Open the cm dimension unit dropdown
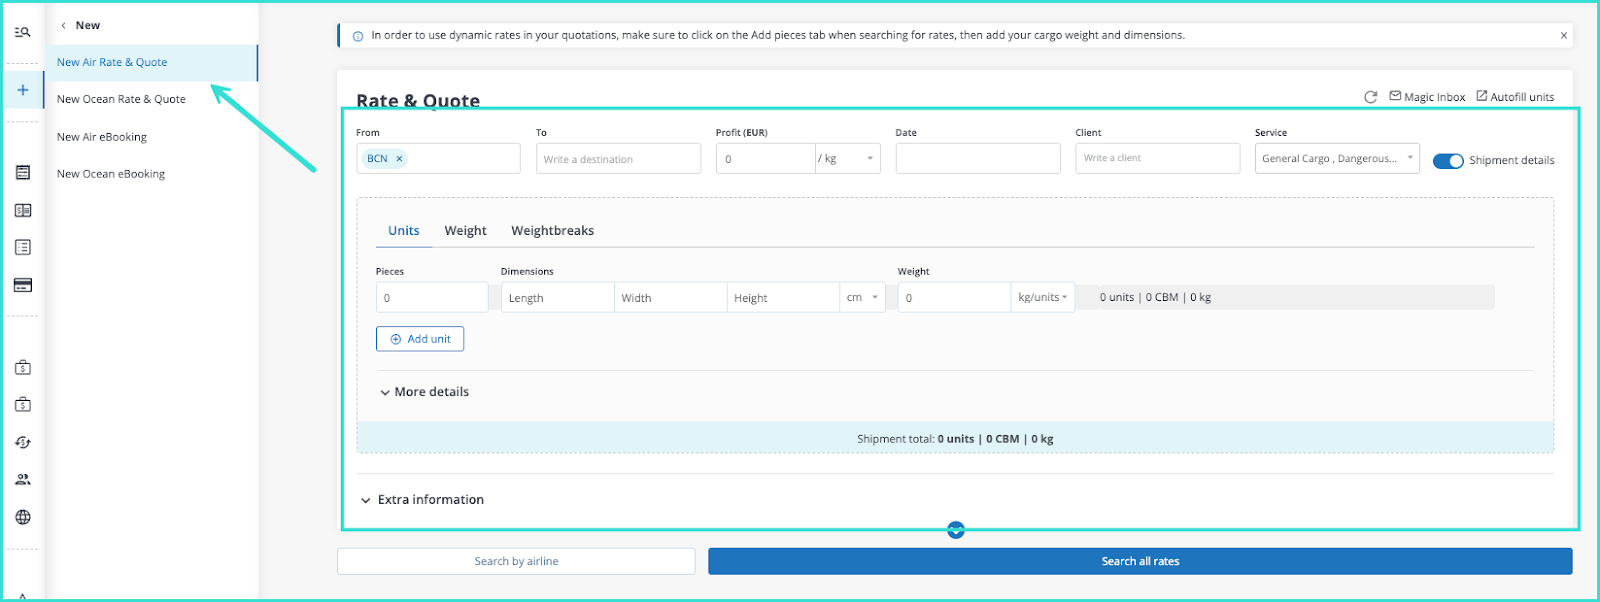The width and height of the screenshot is (1600, 602). point(862,298)
